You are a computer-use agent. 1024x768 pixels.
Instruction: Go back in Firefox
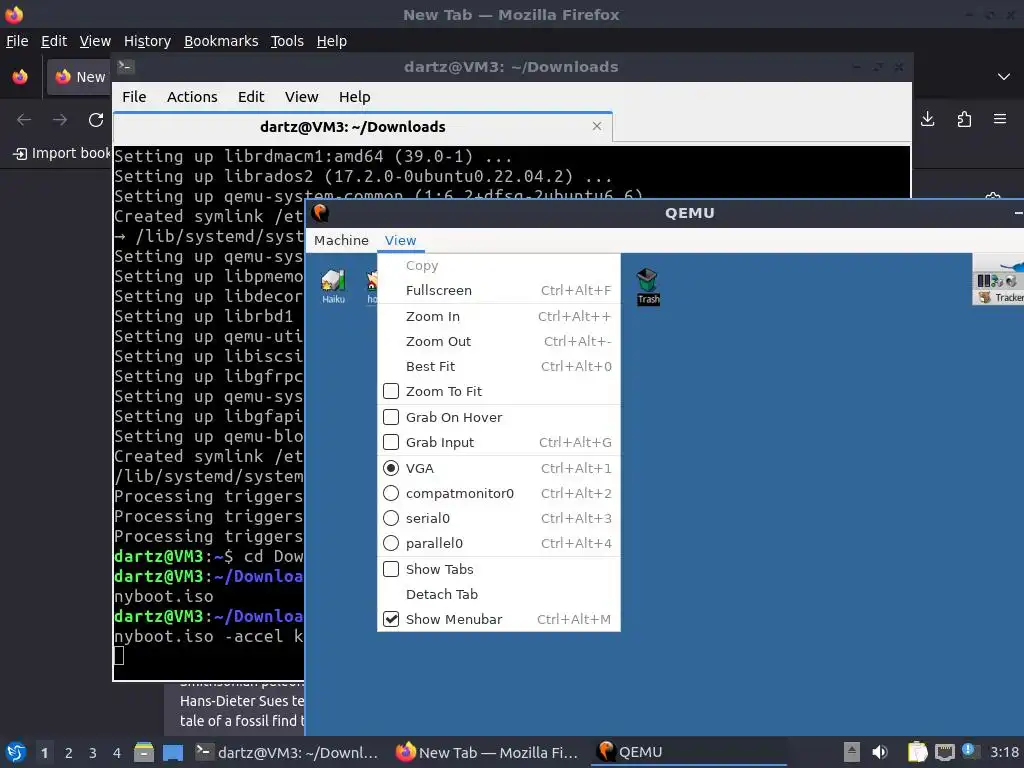pyautogui.click(x=24, y=120)
